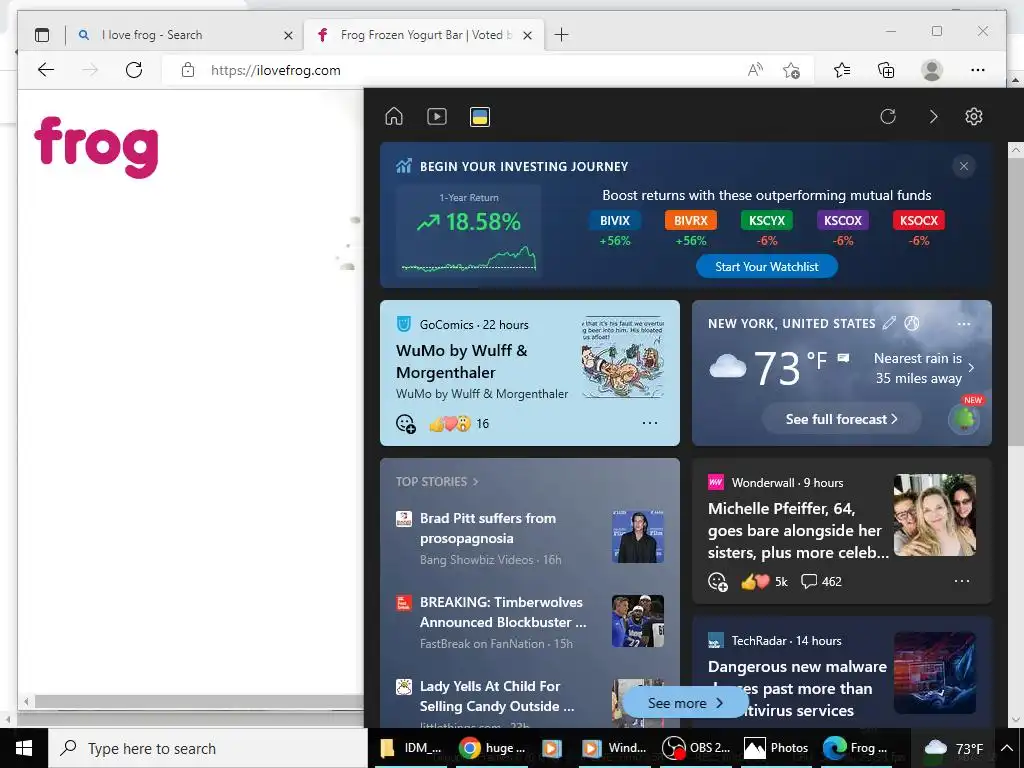Edit the New York weather location pencil

click(889, 323)
